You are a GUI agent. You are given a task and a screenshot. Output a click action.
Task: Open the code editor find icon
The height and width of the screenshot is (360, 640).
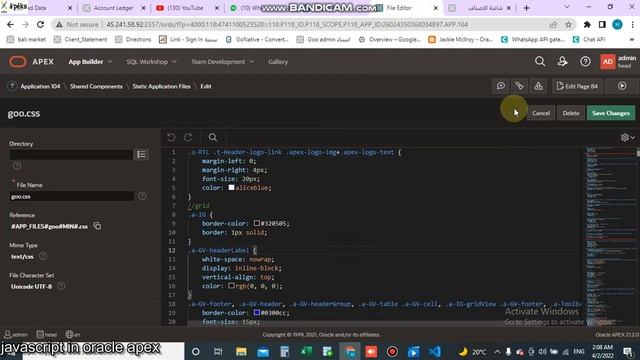point(213,138)
